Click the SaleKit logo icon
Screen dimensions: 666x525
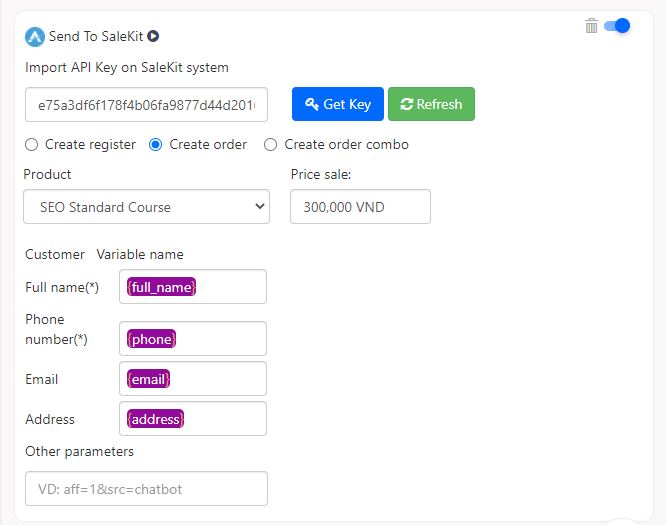pyautogui.click(x=35, y=37)
